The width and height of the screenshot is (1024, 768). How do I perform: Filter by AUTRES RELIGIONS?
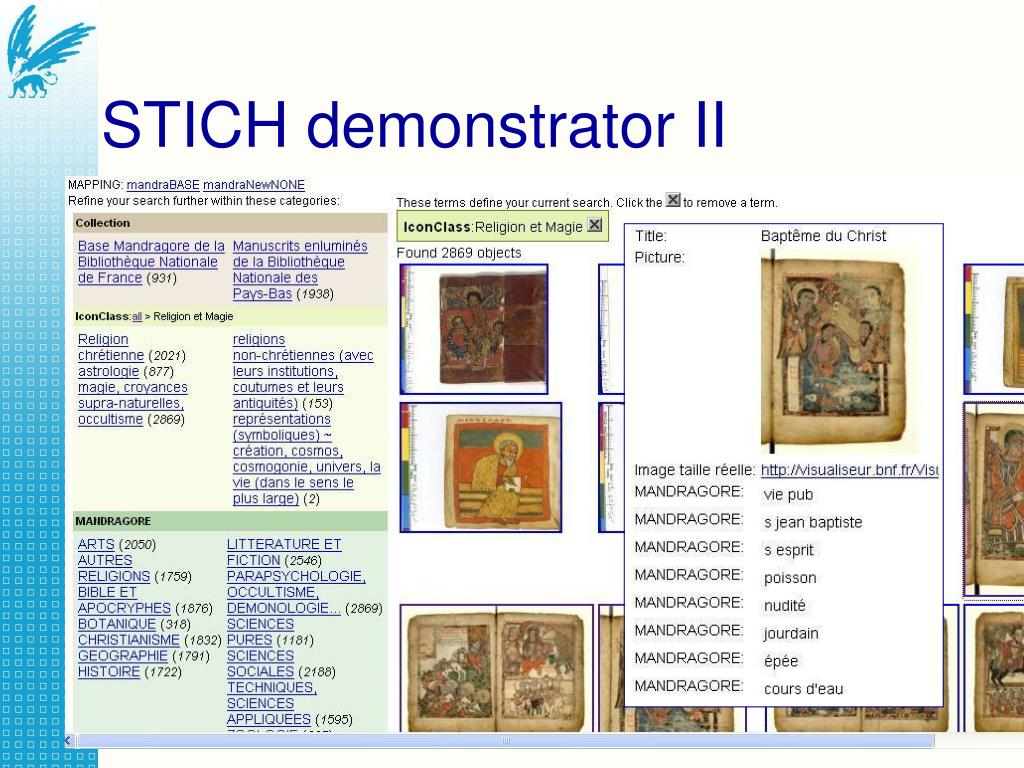[x=114, y=568]
